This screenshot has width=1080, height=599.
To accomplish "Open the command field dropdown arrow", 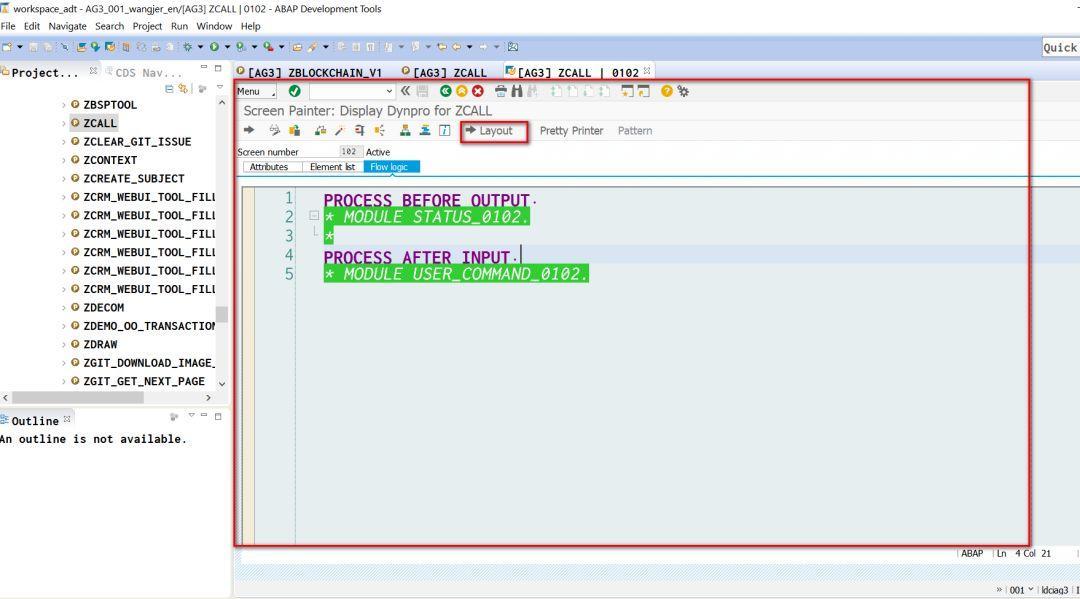I will (389, 91).
